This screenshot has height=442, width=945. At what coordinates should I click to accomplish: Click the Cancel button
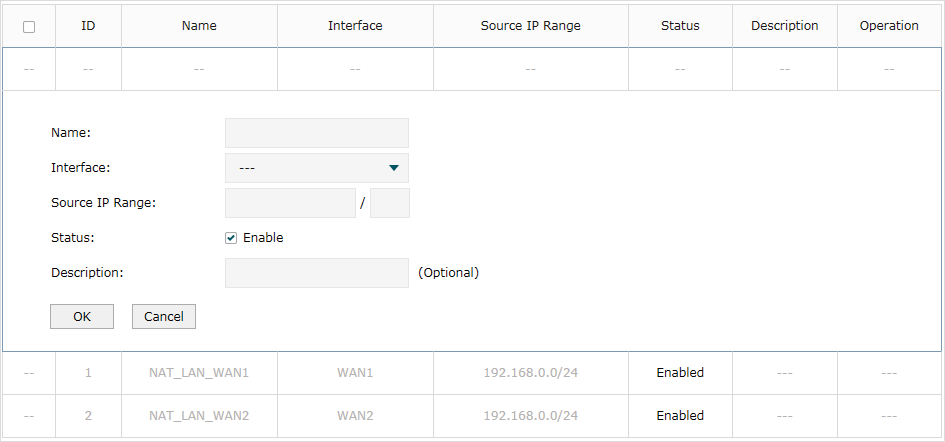click(x=164, y=317)
